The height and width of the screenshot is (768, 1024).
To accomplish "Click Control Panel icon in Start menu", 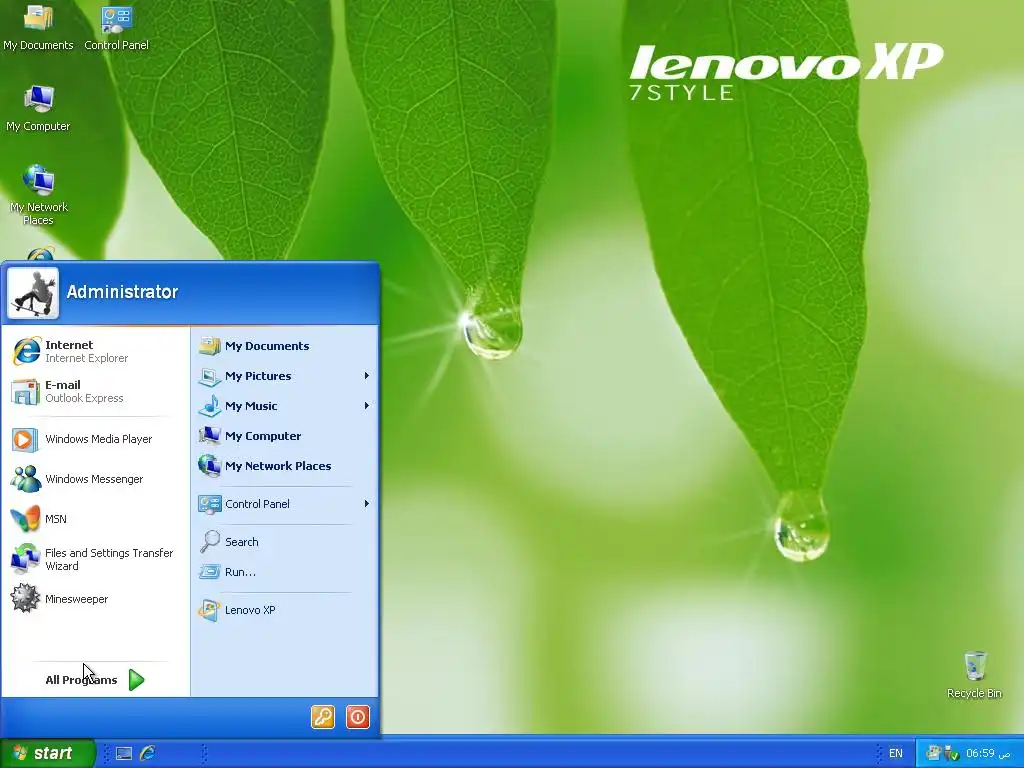I will [209, 504].
